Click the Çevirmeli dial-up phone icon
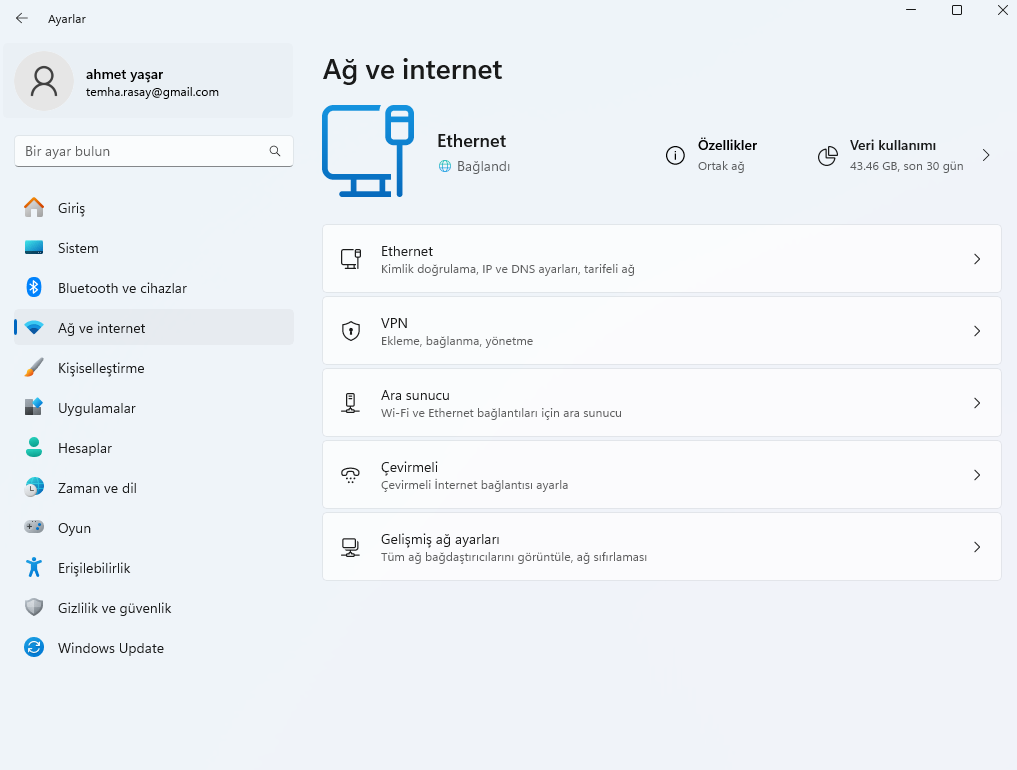Viewport: 1017px width, 770px height. pos(351,475)
